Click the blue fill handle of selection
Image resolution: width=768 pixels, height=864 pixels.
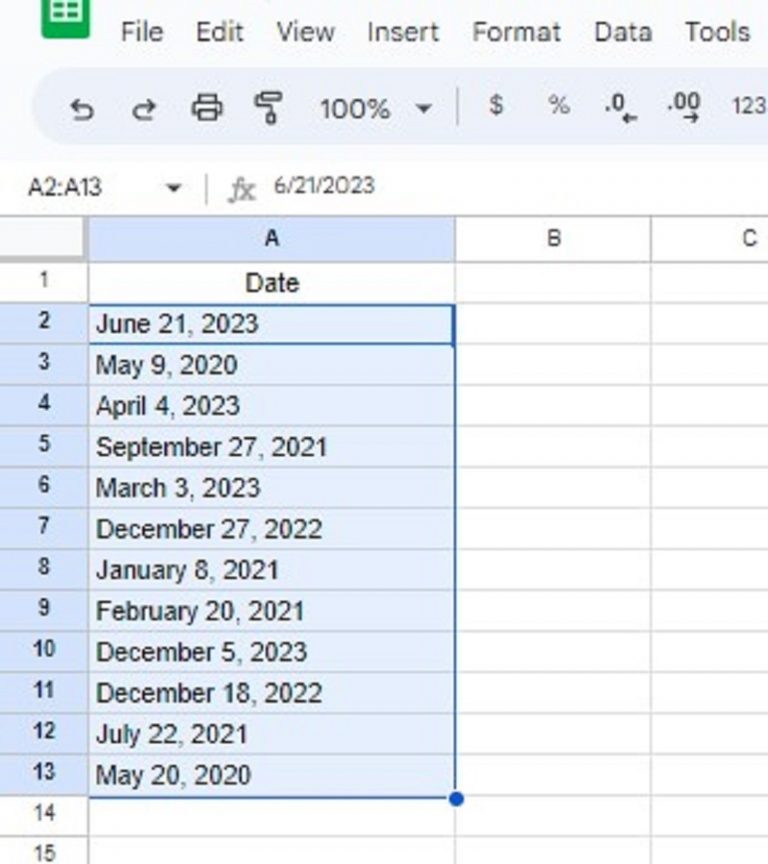[456, 798]
